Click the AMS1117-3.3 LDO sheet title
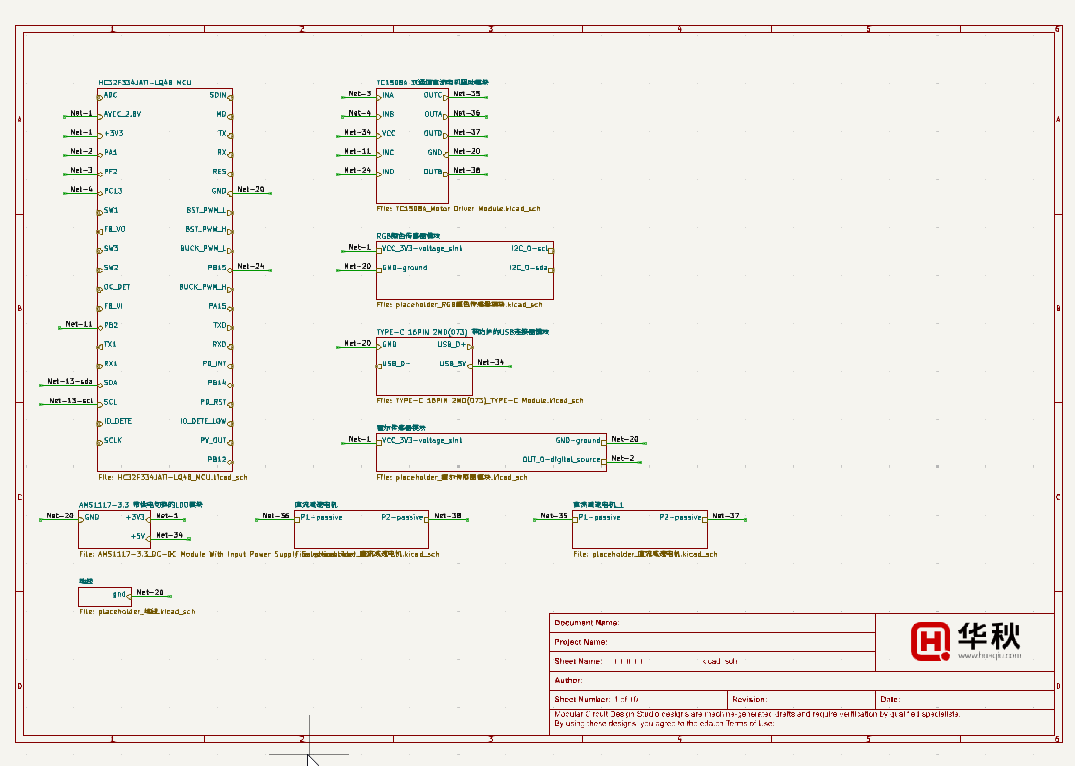This screenshot has width=1075, height=766. pyautogui.click(x=141, y=505)
